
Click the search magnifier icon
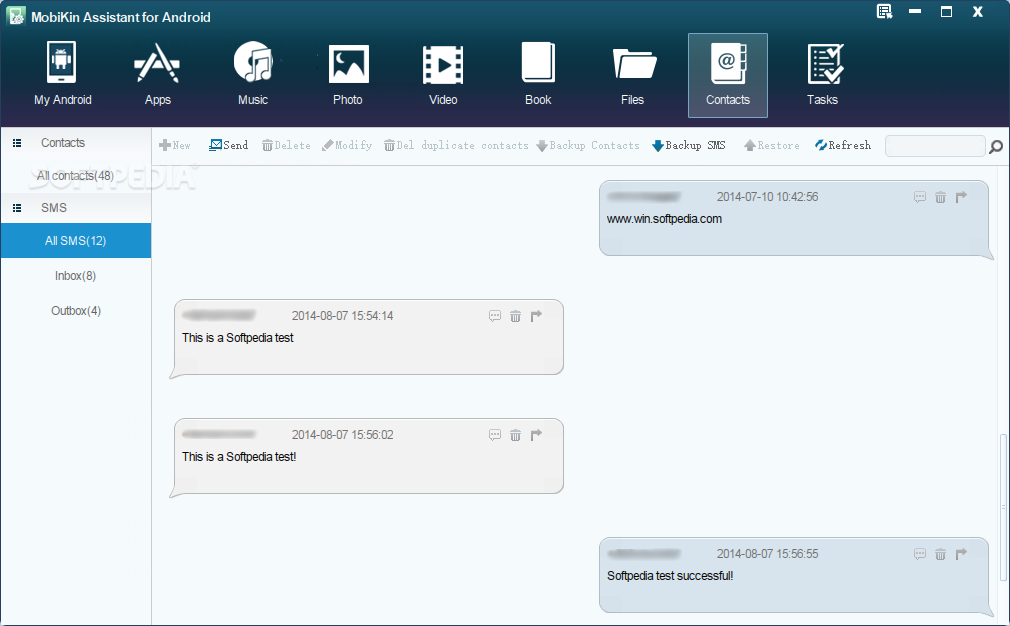[x=996, y=147]
